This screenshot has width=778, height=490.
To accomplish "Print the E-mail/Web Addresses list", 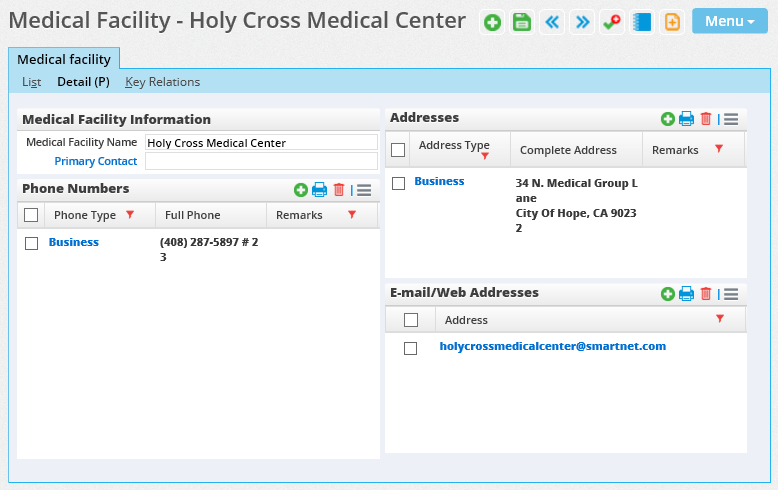I will [x=687, y=294].
